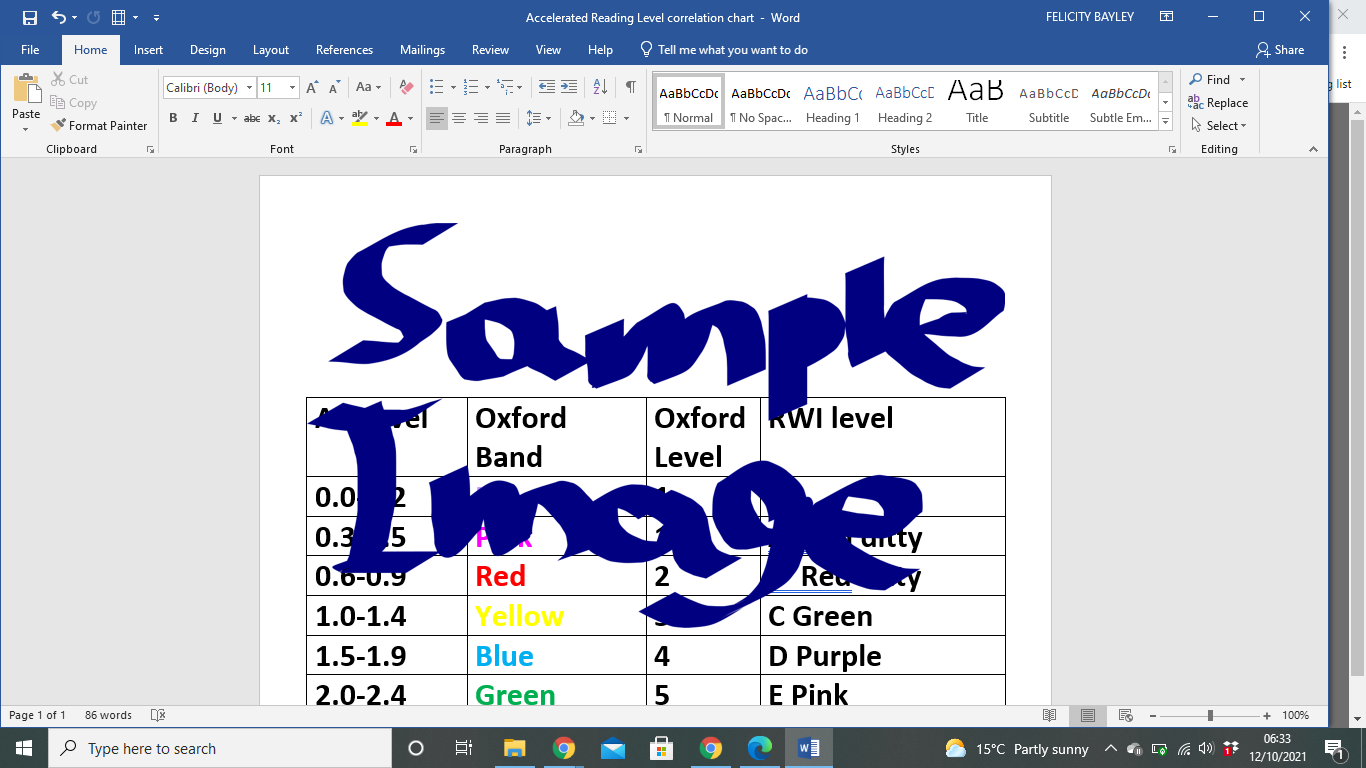Viewport: 1366px width, 768px height.
Task: Click the Format Painter brush icon
Action: [58, 126]
